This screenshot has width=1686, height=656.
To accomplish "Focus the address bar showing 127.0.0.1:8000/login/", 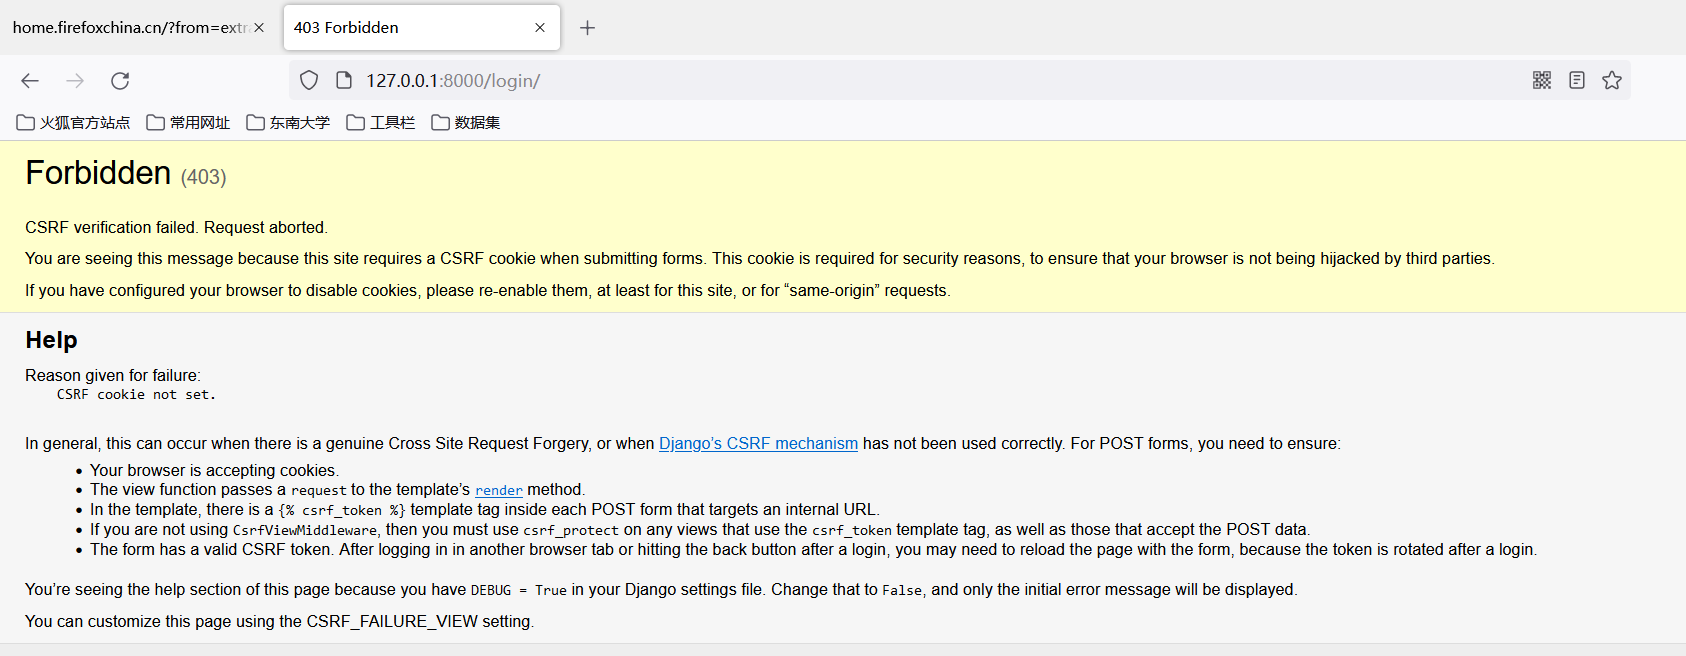I will pyautogui.click(x=900, y=81).
